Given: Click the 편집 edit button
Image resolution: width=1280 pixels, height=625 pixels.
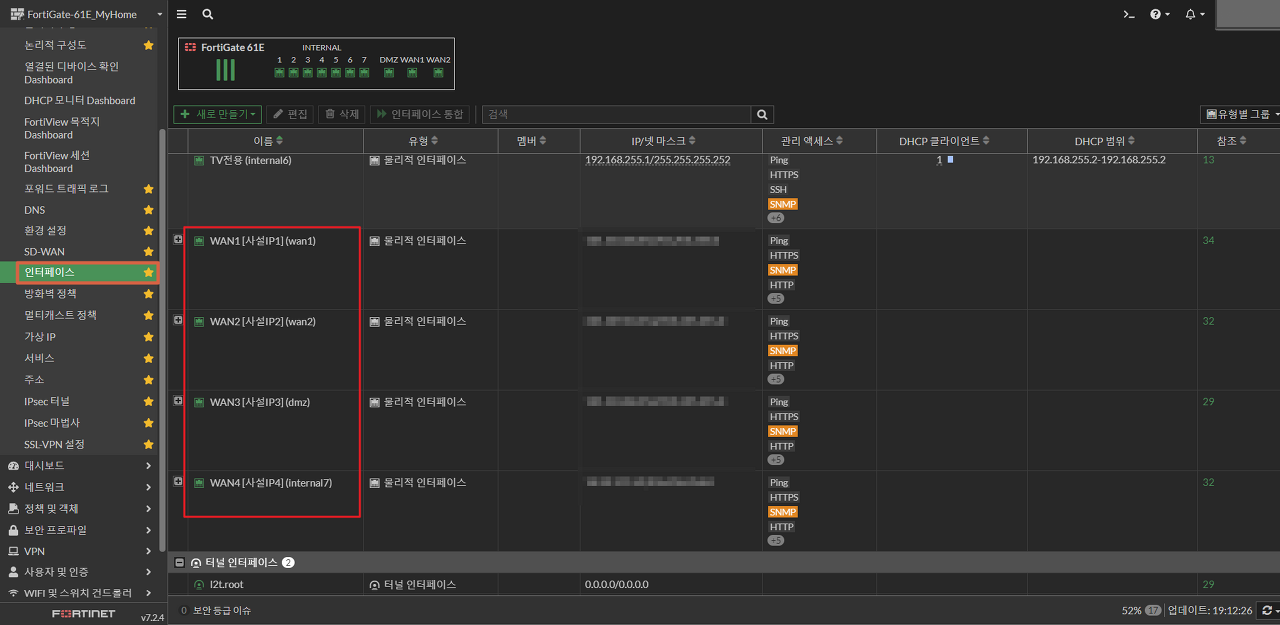Looking at the screenshot, I should click(290, 115).
